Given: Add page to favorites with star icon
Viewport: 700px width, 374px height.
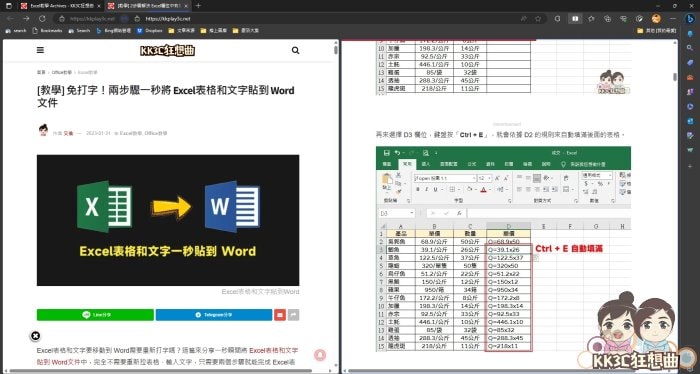Looking at the screenshot, I should (x=538, y=19).
